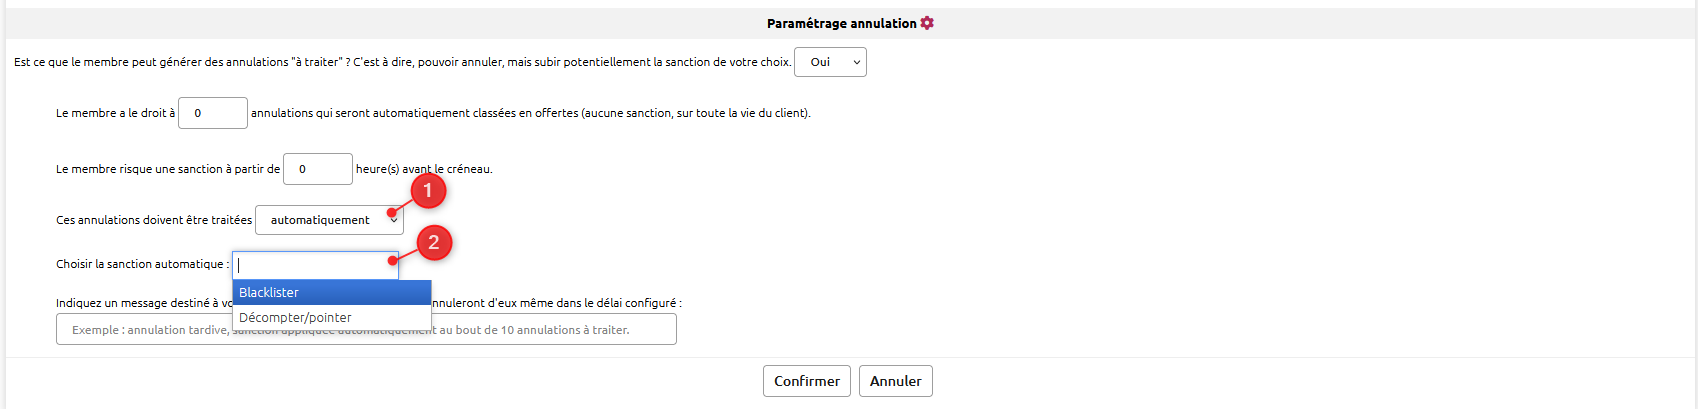This screenshot has width=1698, height=409.
Task: Click the "heure(s) avant le créneau" text
Action: pyautogui.click(x=424, y=170)
